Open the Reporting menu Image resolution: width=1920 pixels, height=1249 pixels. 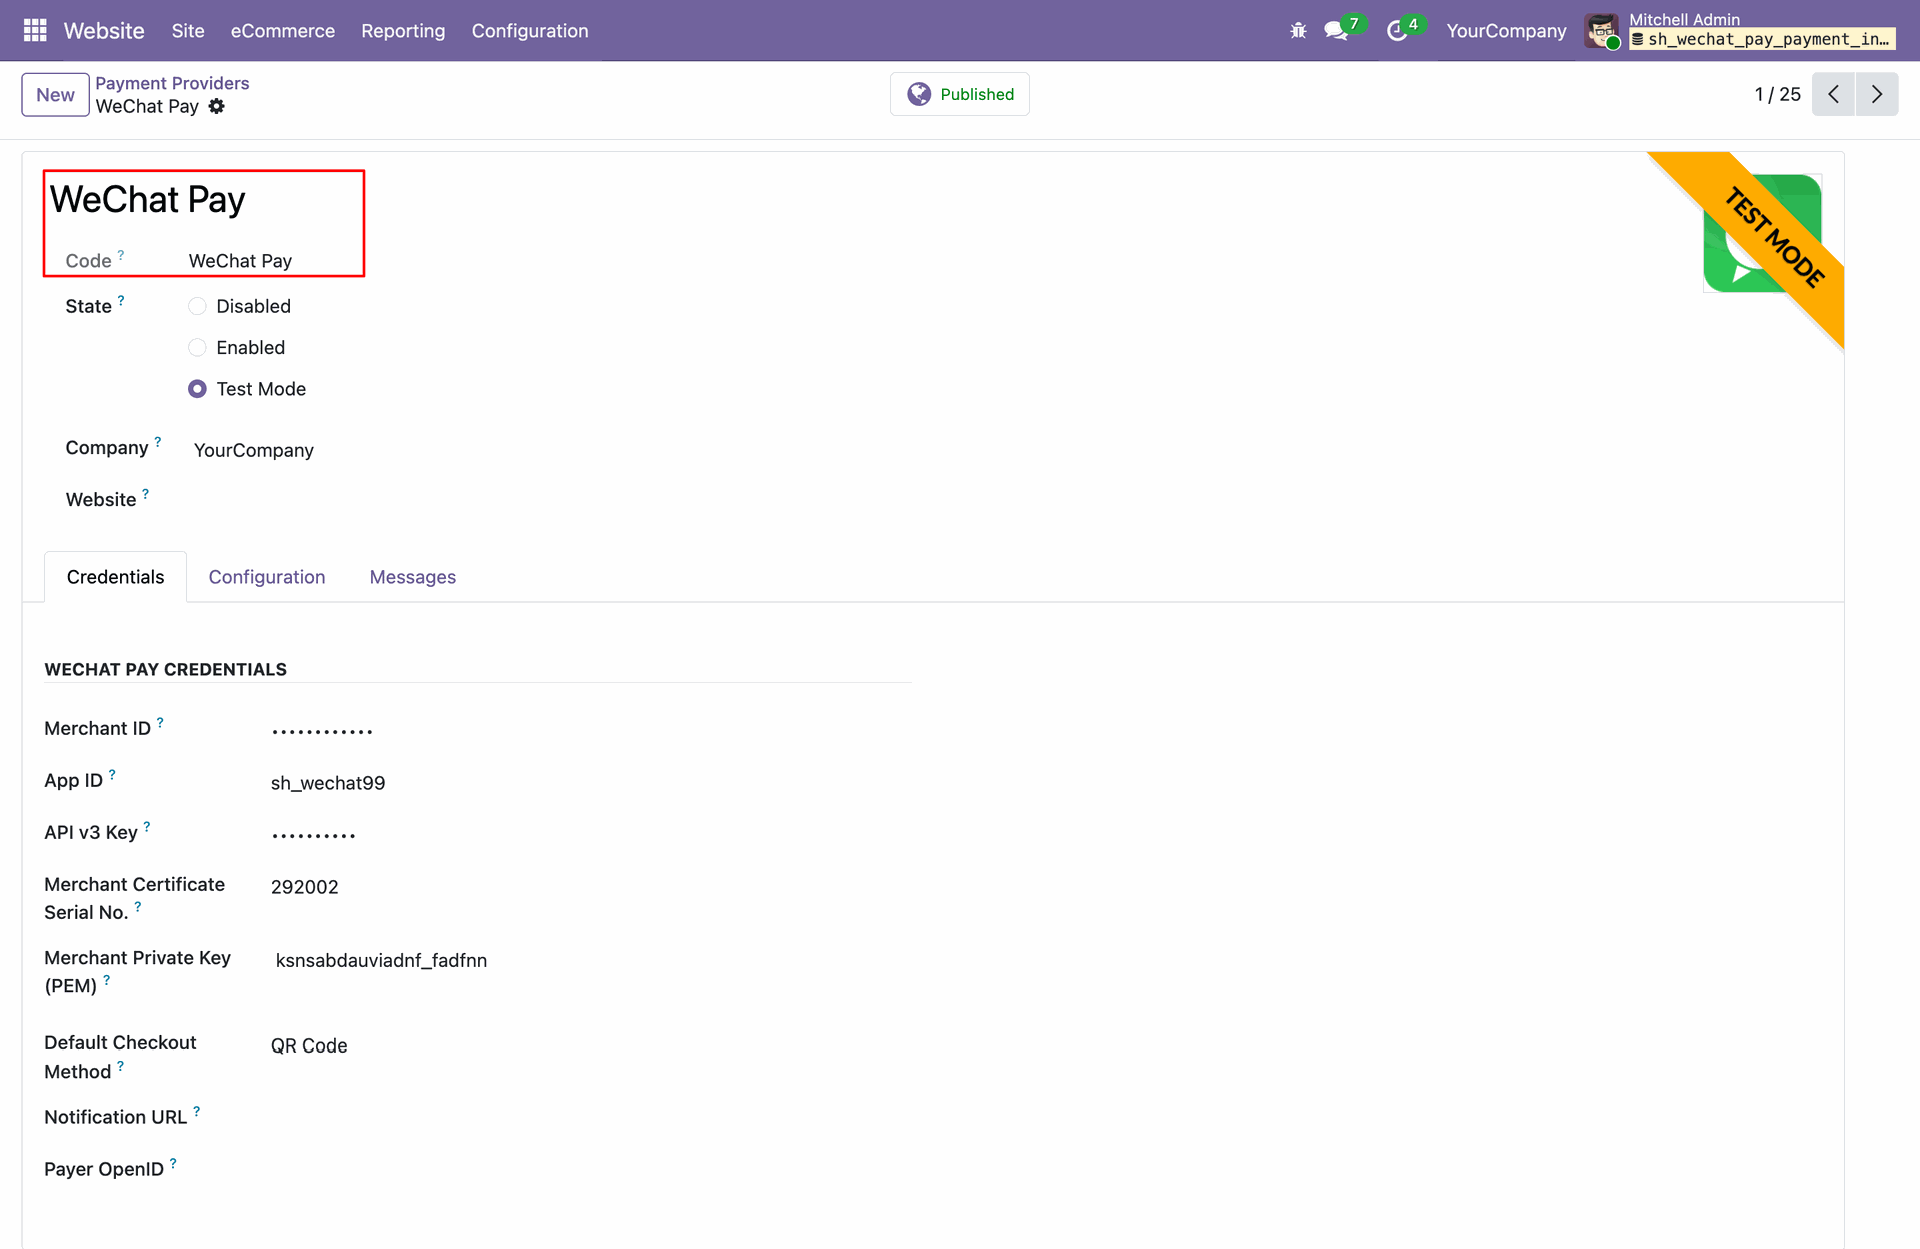click(403, 31)
